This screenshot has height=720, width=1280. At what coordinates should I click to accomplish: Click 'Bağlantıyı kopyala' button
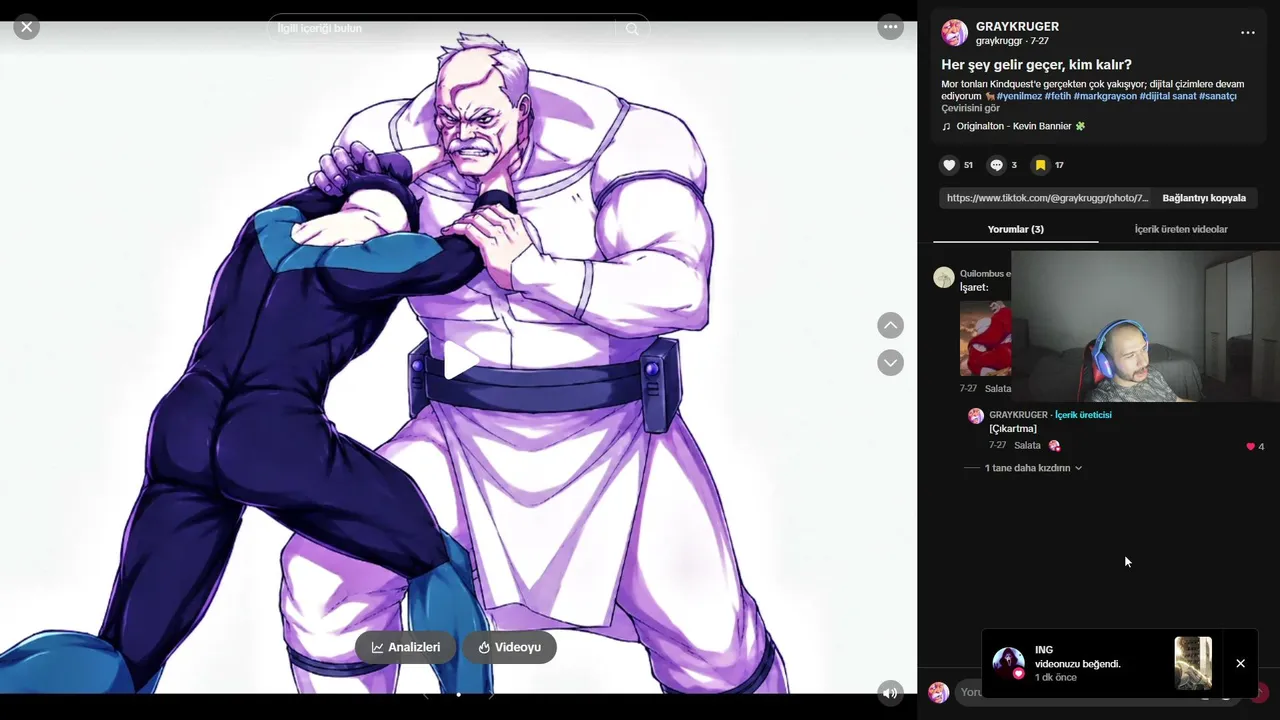(1204, 198)
